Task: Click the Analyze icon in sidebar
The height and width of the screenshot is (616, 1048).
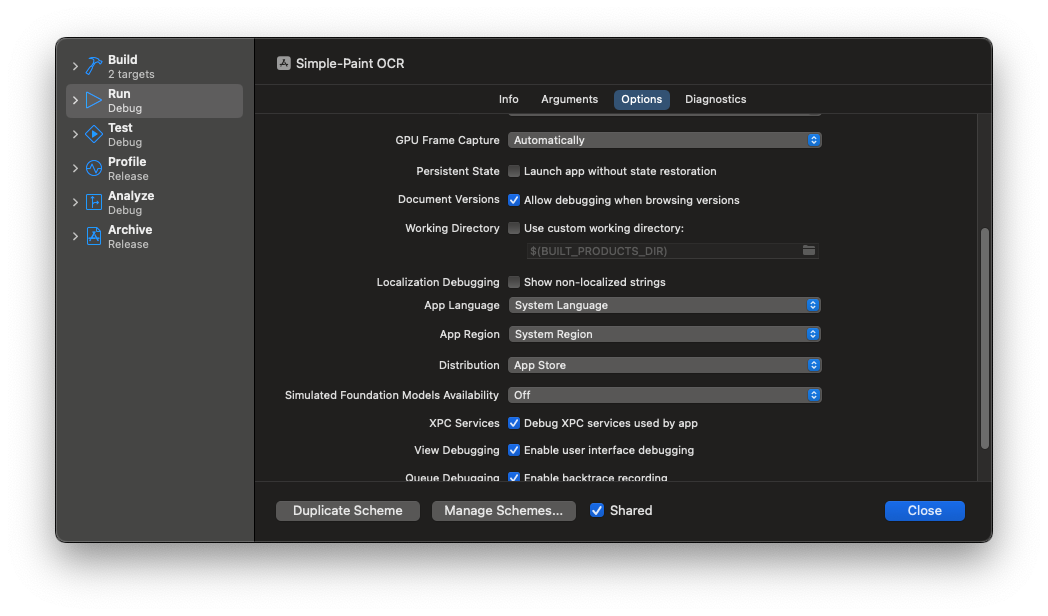Action: click(x=93, y=203)
